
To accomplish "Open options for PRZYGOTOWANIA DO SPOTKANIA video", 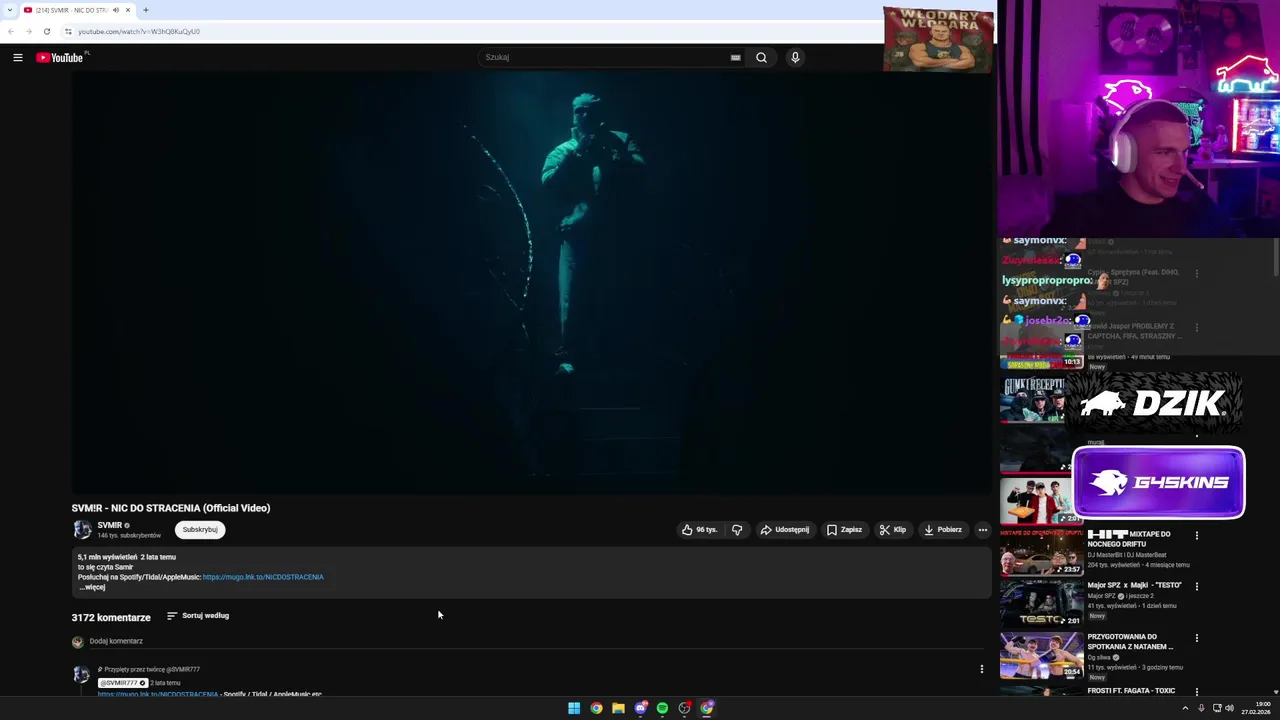I will tap(1197, 638).
